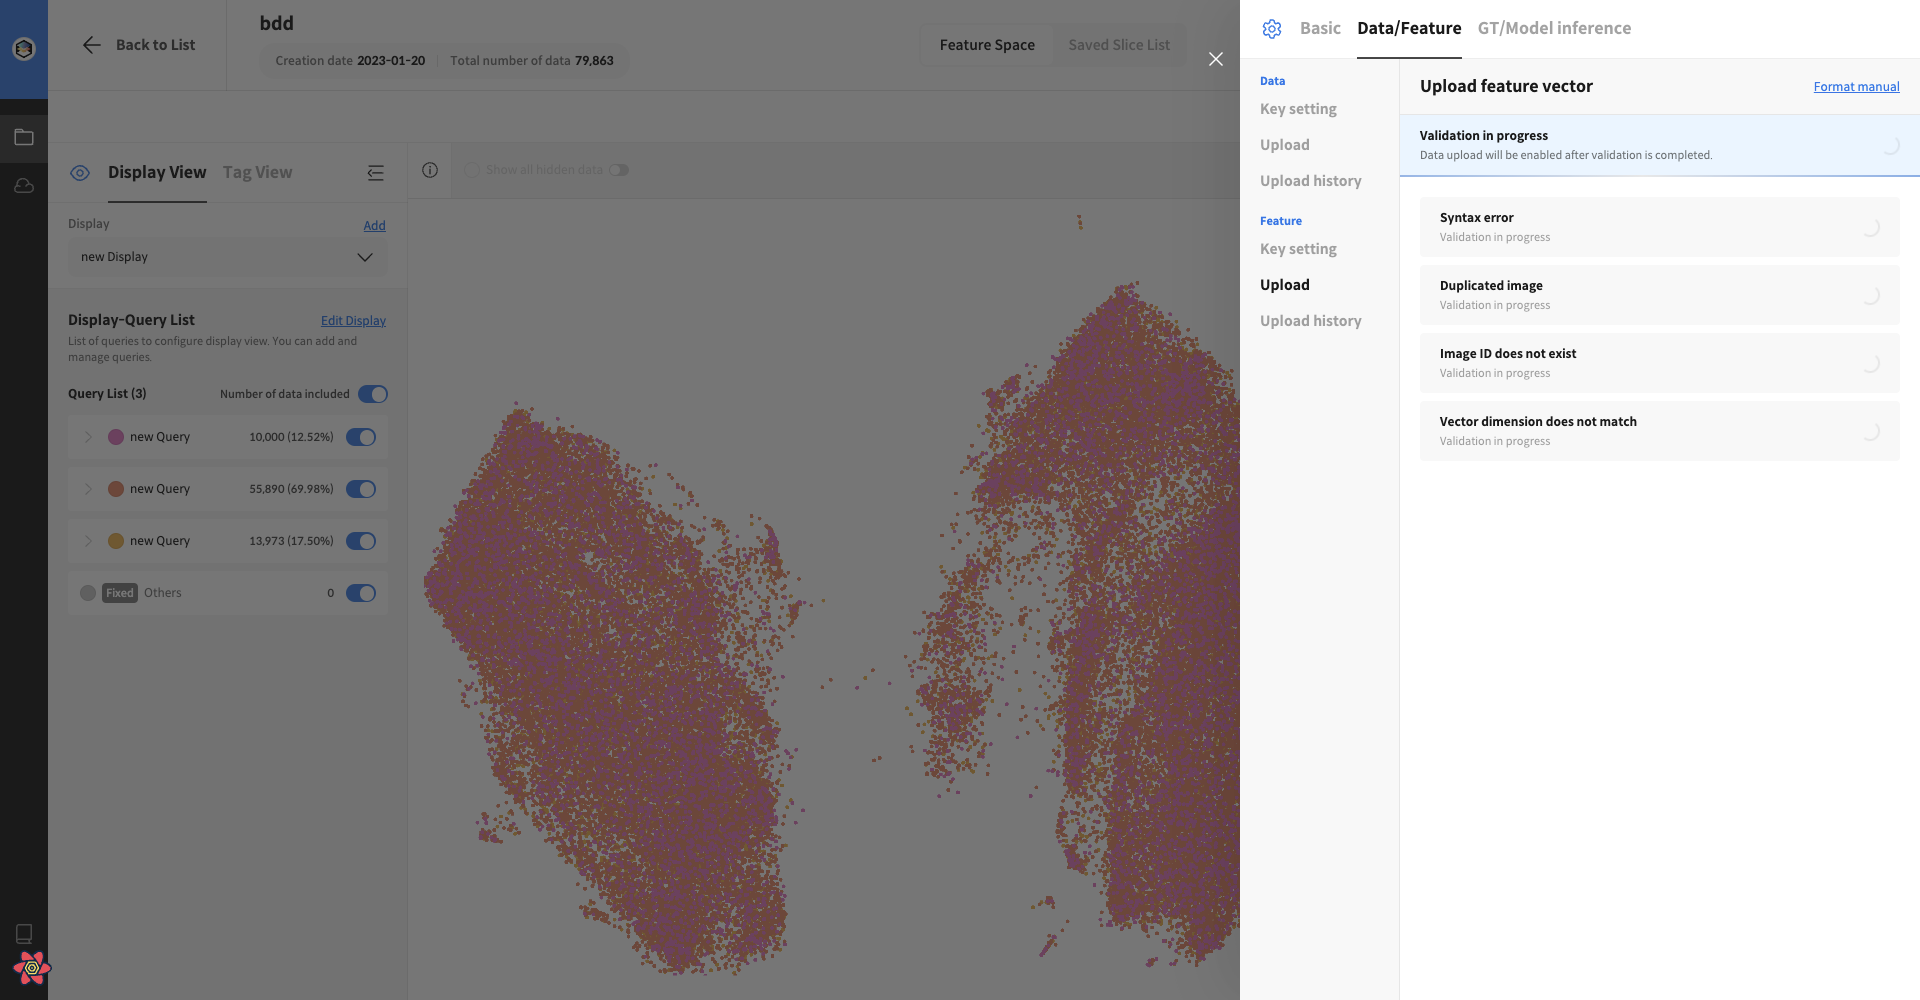Switch to the Tag View tab

pyautogui.click(x=257, y=172)
